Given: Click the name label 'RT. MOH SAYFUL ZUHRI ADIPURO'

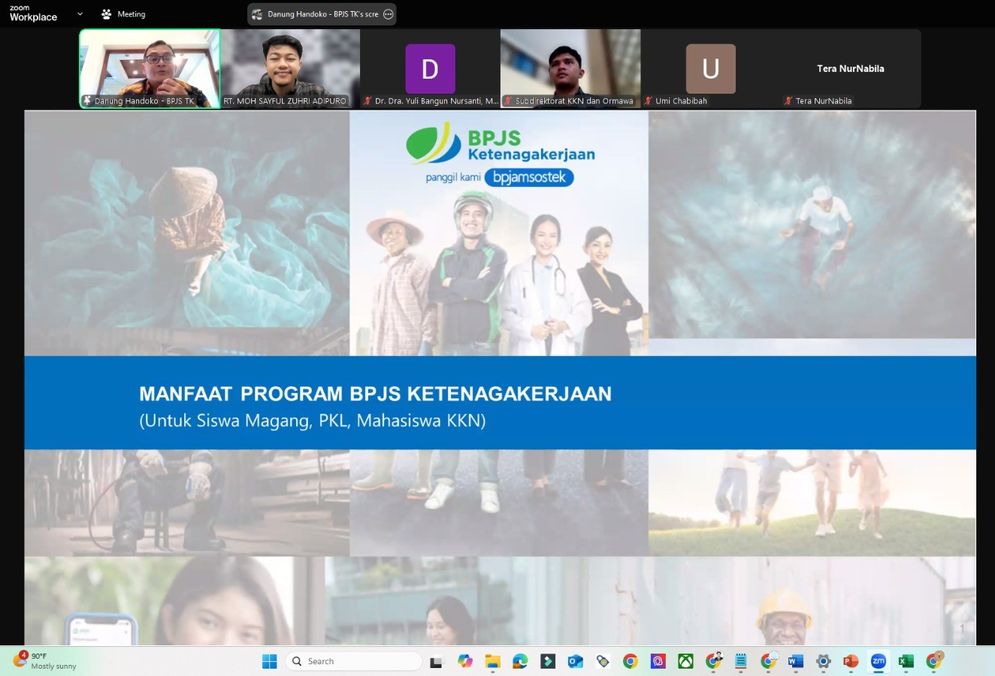Looking at the screenshot, I should [x=285, y=101].
